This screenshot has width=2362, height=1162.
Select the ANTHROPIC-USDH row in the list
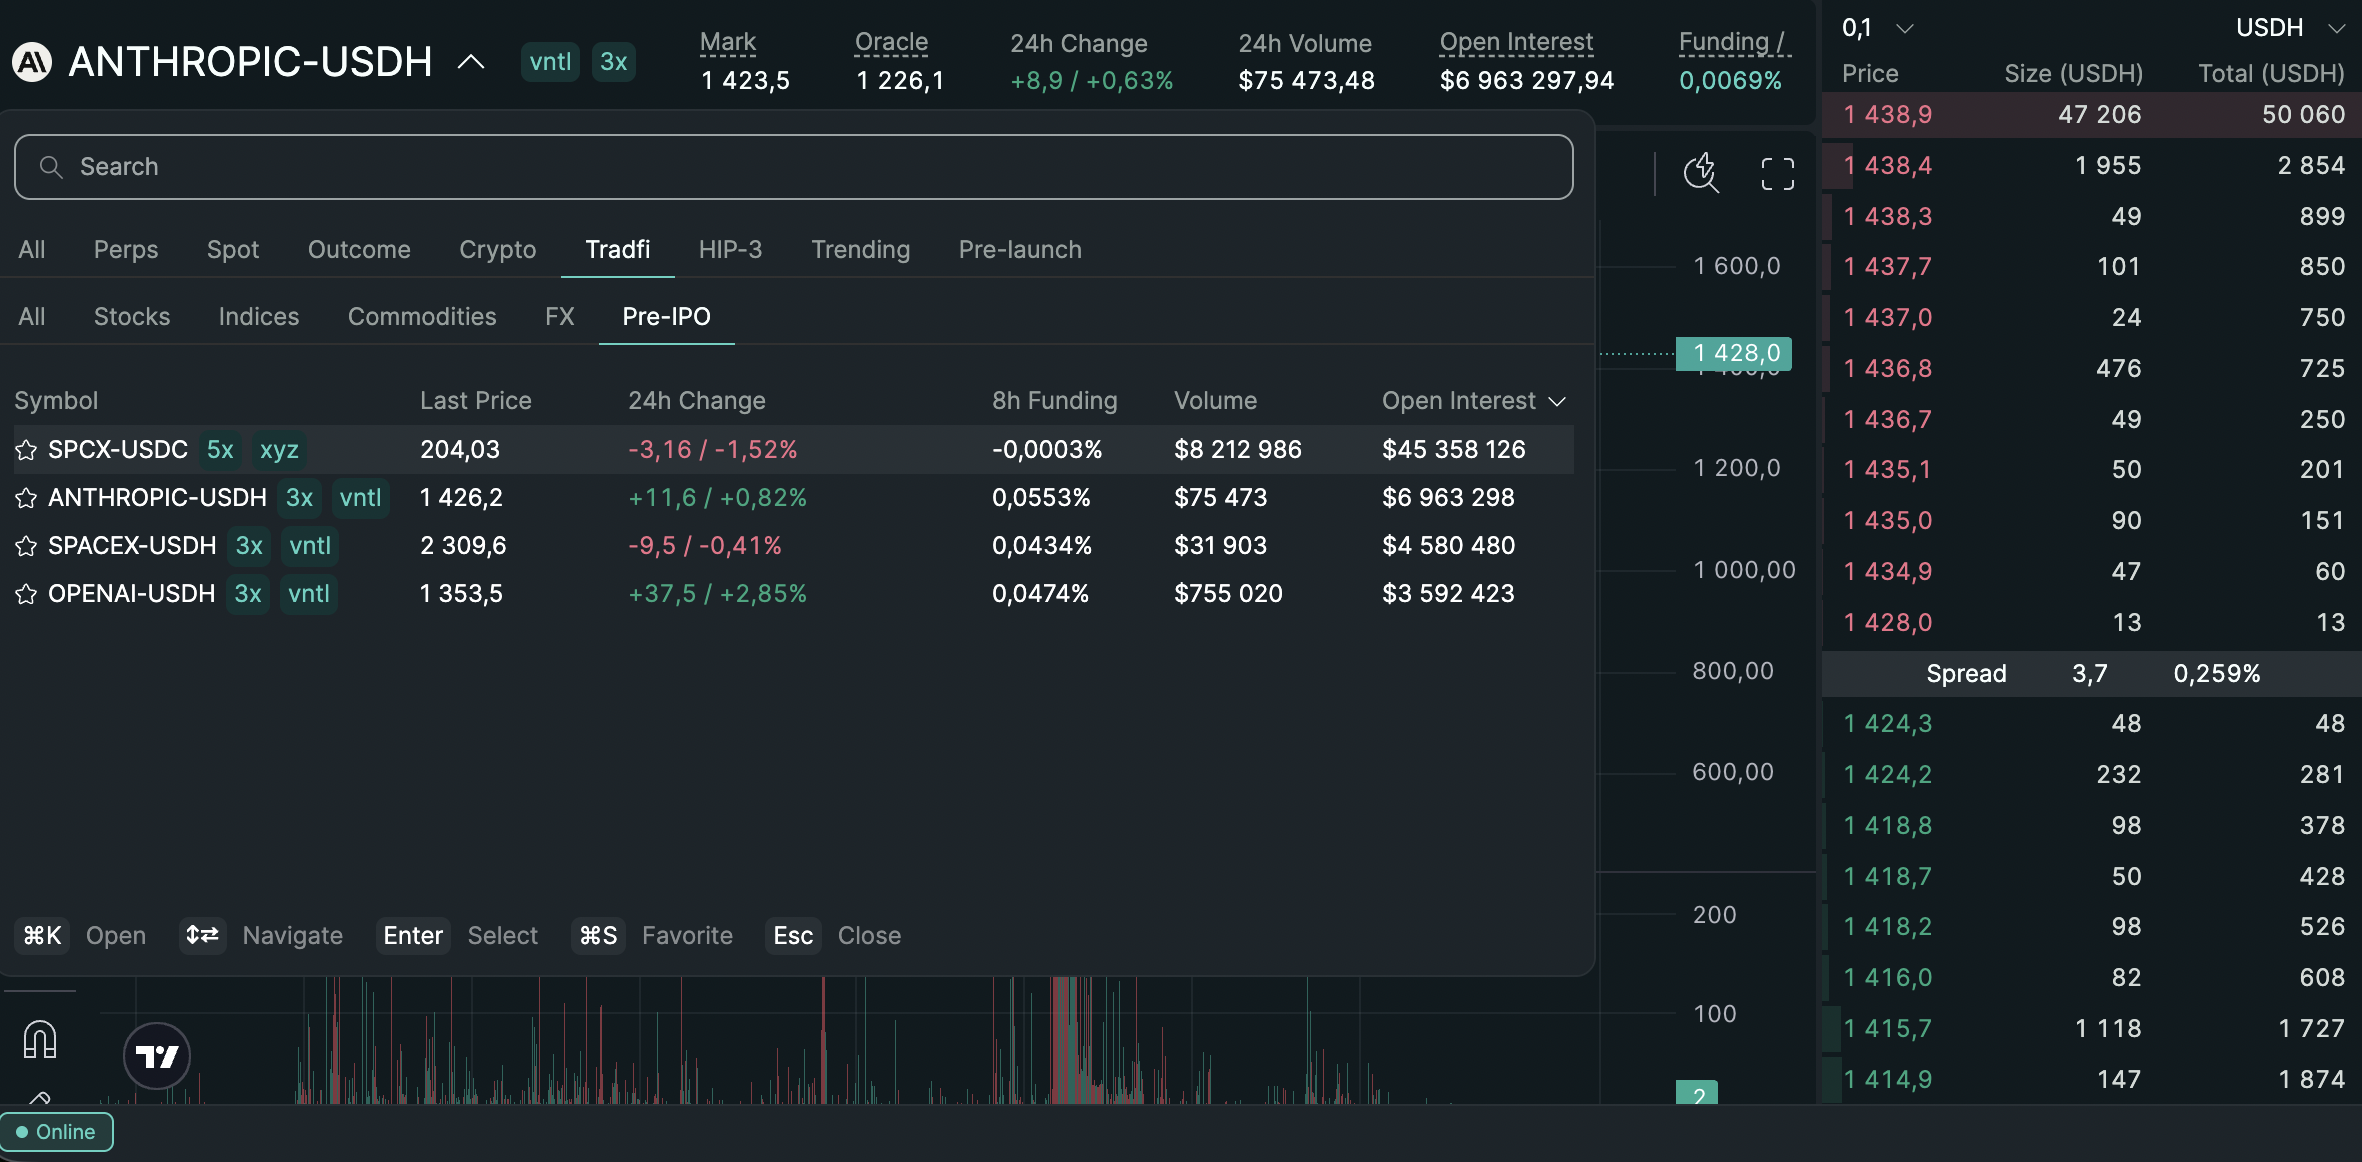click(793, 498)
